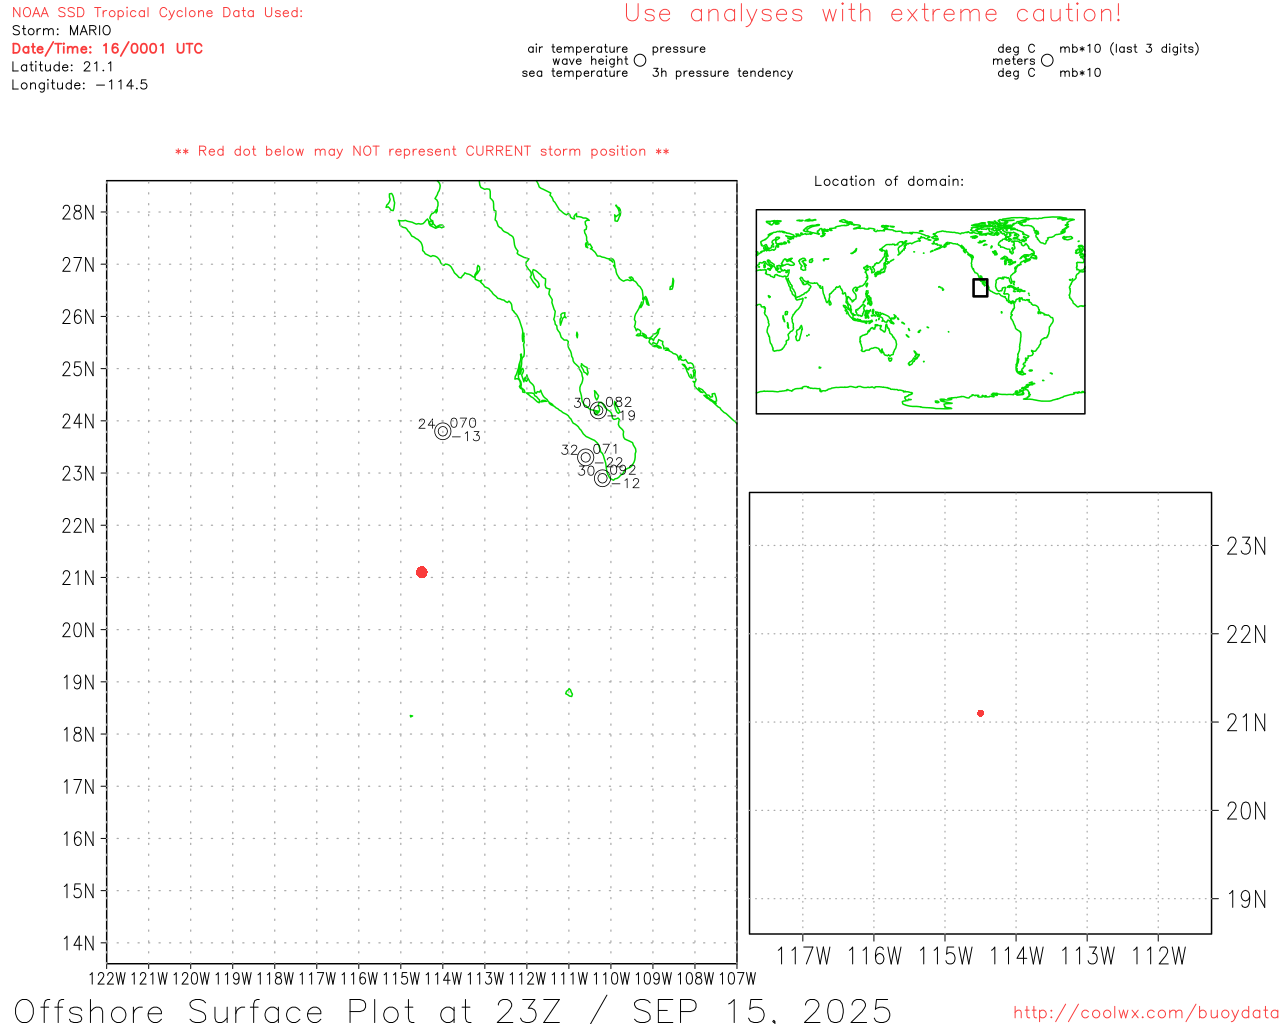Click the -13 pressure tendency value
Viewport: 1280px width, 1024px height.
466,437
